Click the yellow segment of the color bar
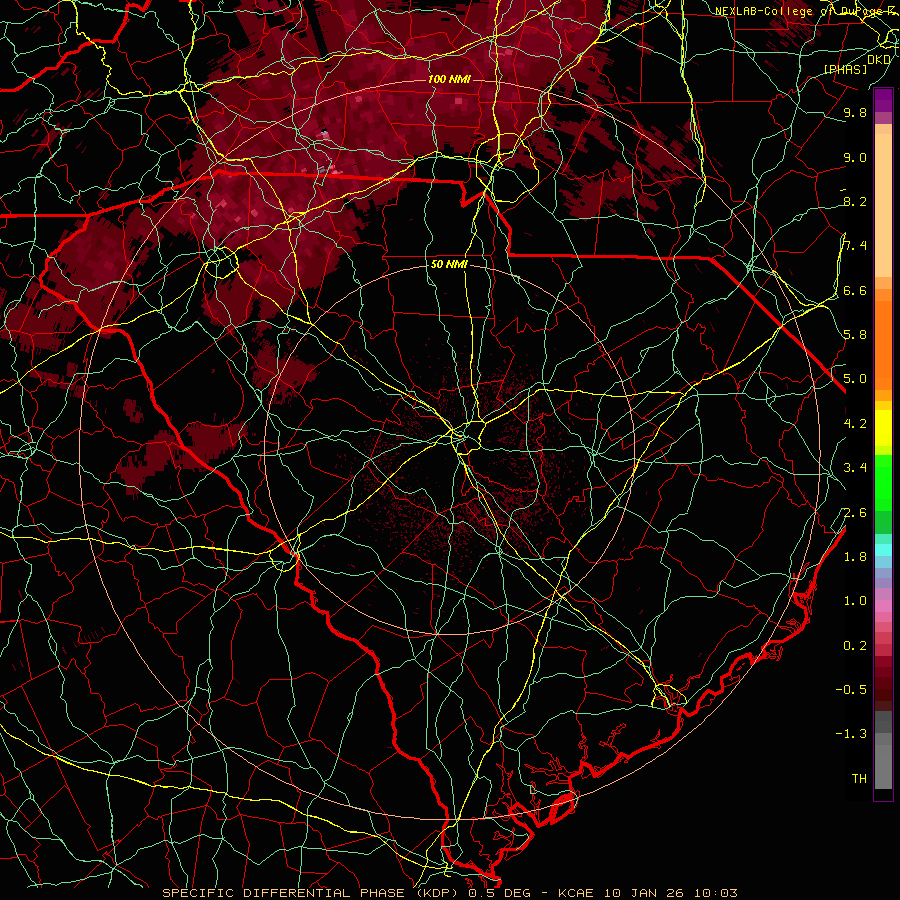This screenshot has height=900, width=900. pyautogui.click(x=883, y=428)
